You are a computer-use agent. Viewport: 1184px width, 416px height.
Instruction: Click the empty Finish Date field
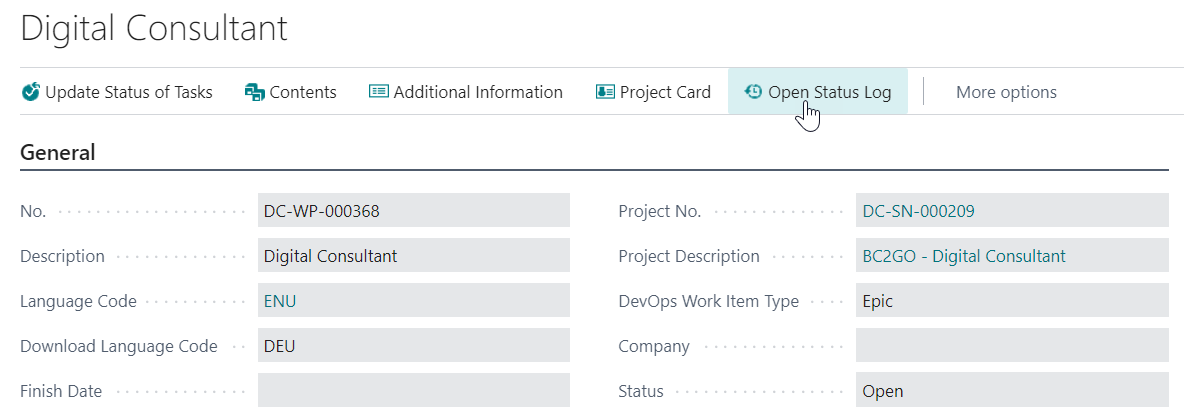pos(413,391)
